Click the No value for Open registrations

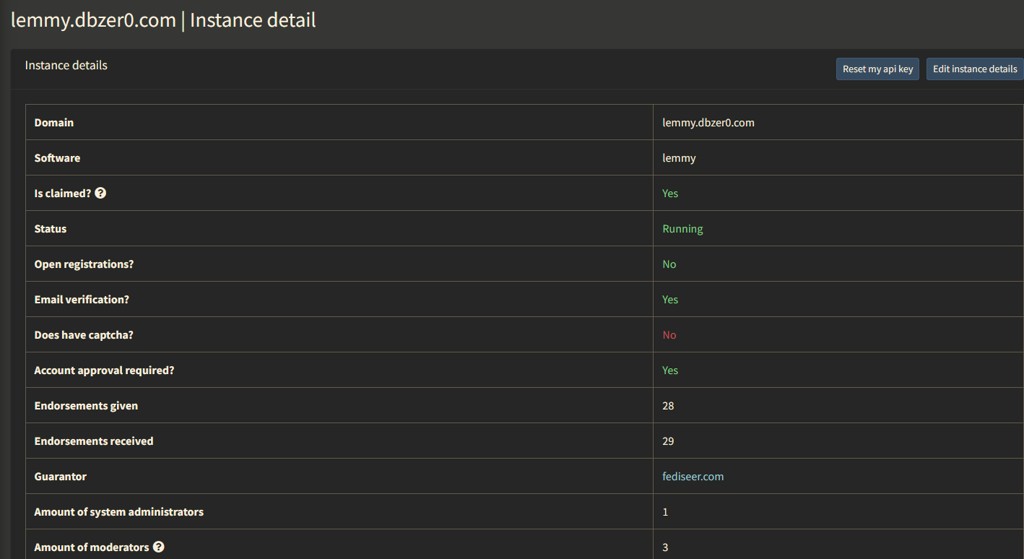[x=669, y=264]
